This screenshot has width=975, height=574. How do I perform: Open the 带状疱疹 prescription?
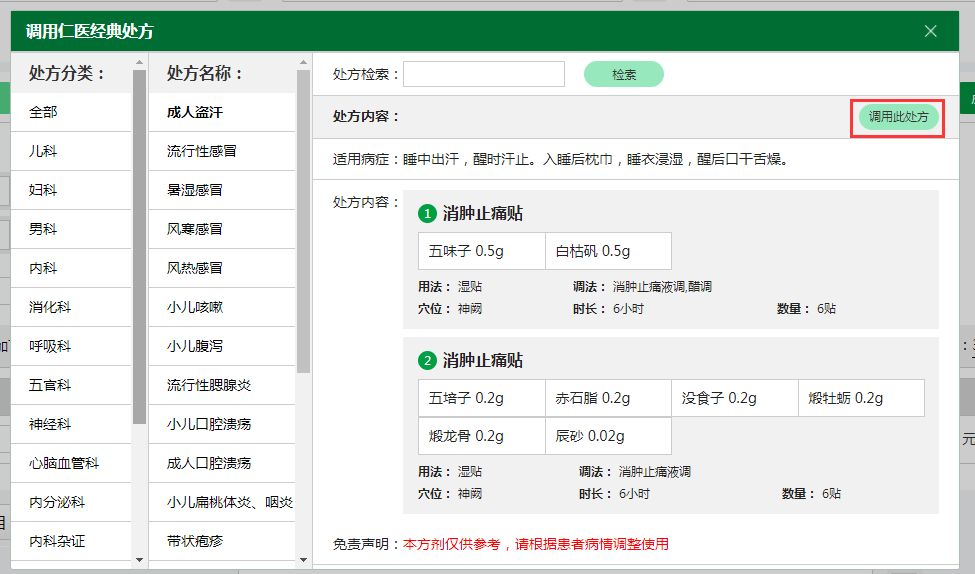coord(194,541)
